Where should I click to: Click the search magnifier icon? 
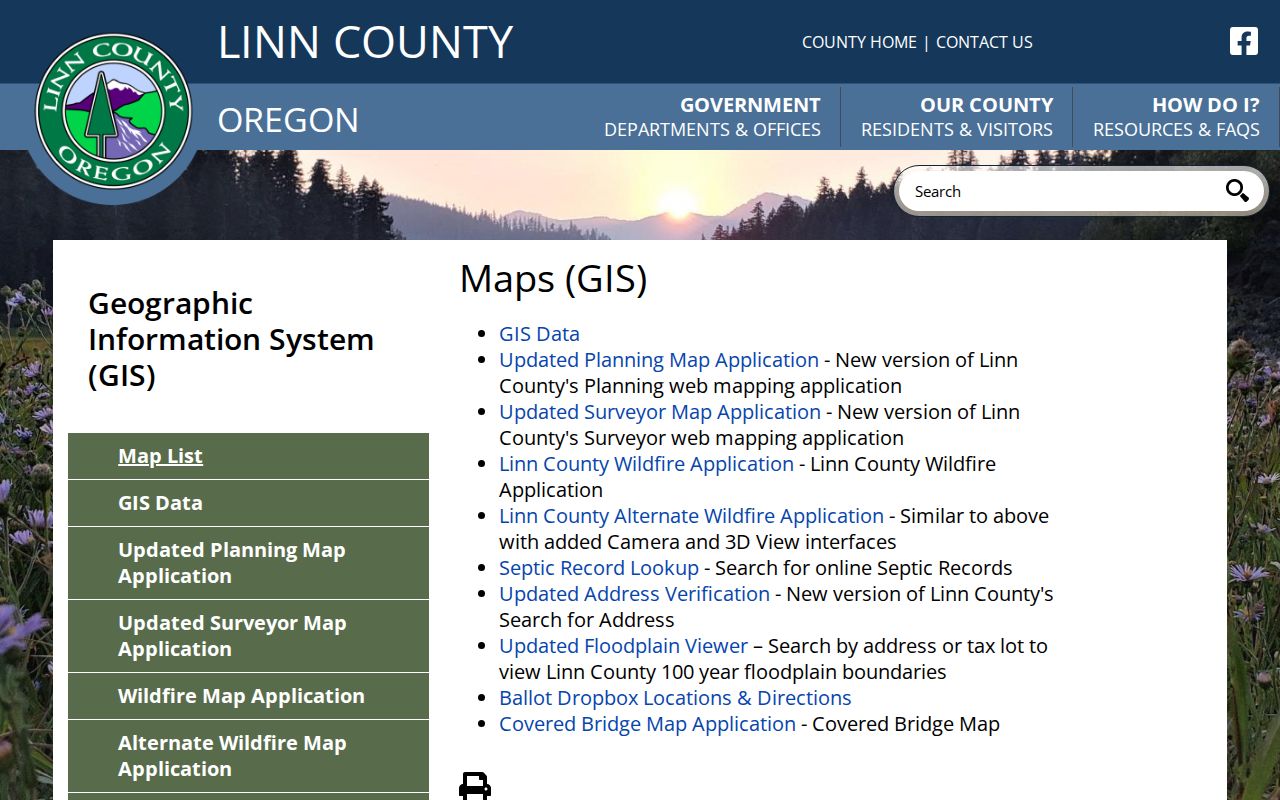(x=1237, y=191)
